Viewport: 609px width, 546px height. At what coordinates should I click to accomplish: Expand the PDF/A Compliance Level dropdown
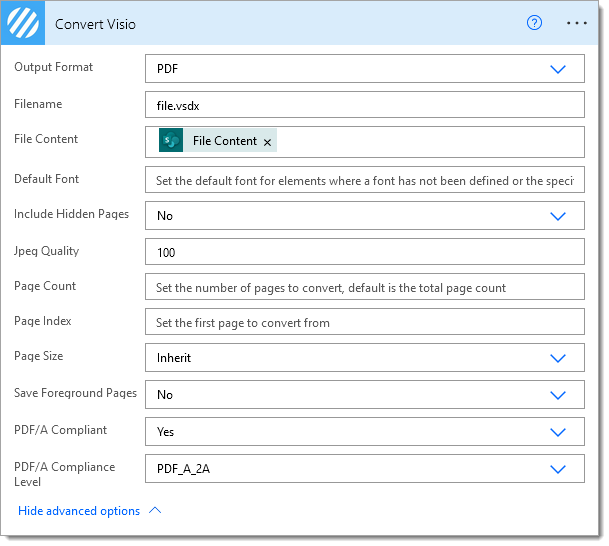(365, 469)
